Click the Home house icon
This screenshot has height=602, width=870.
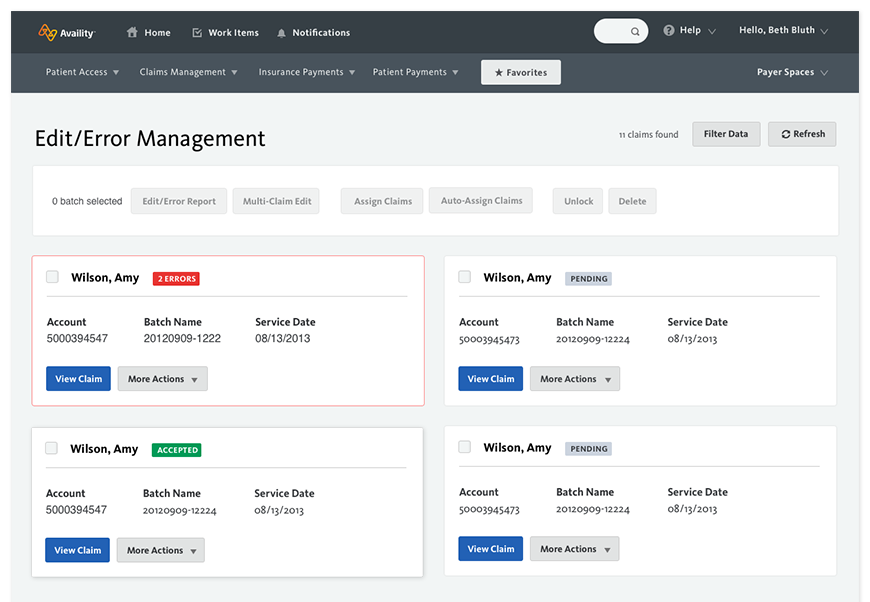pos(131,32)
